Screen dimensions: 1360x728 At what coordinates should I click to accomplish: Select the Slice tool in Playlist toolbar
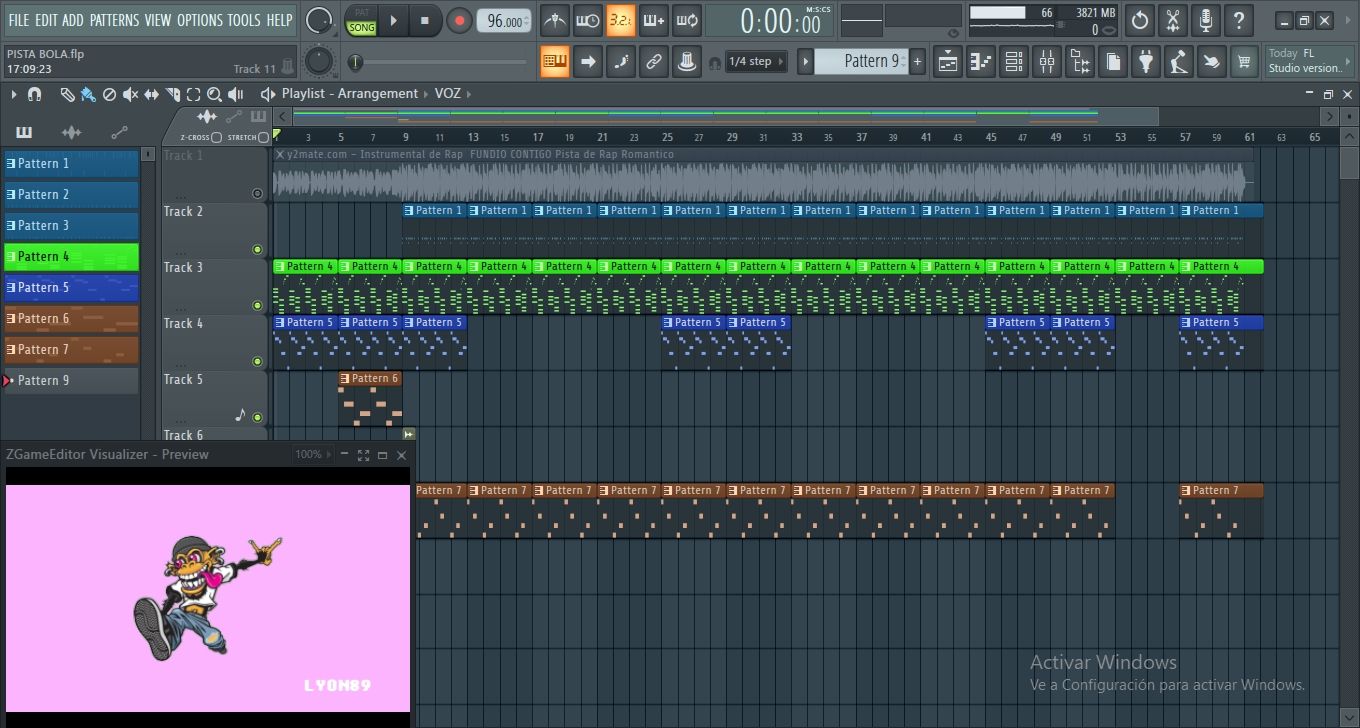pos(173,94)
